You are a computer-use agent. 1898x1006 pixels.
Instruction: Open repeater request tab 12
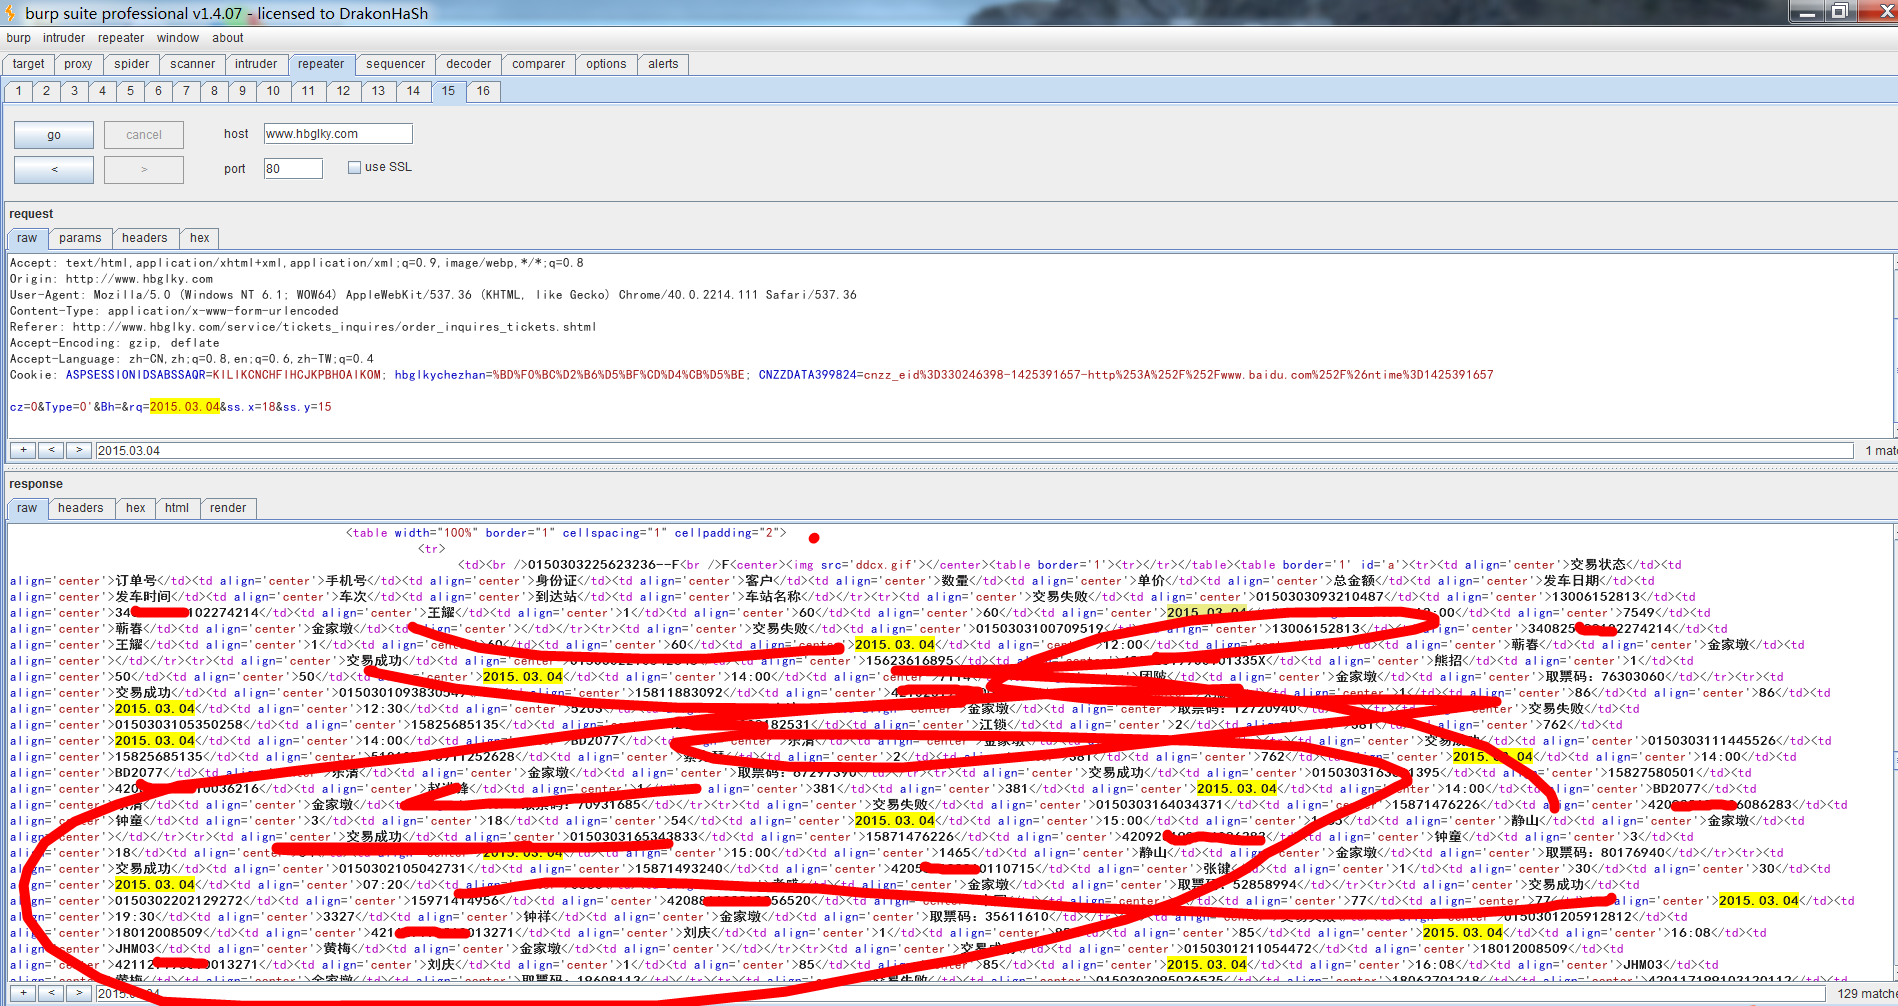343,91
